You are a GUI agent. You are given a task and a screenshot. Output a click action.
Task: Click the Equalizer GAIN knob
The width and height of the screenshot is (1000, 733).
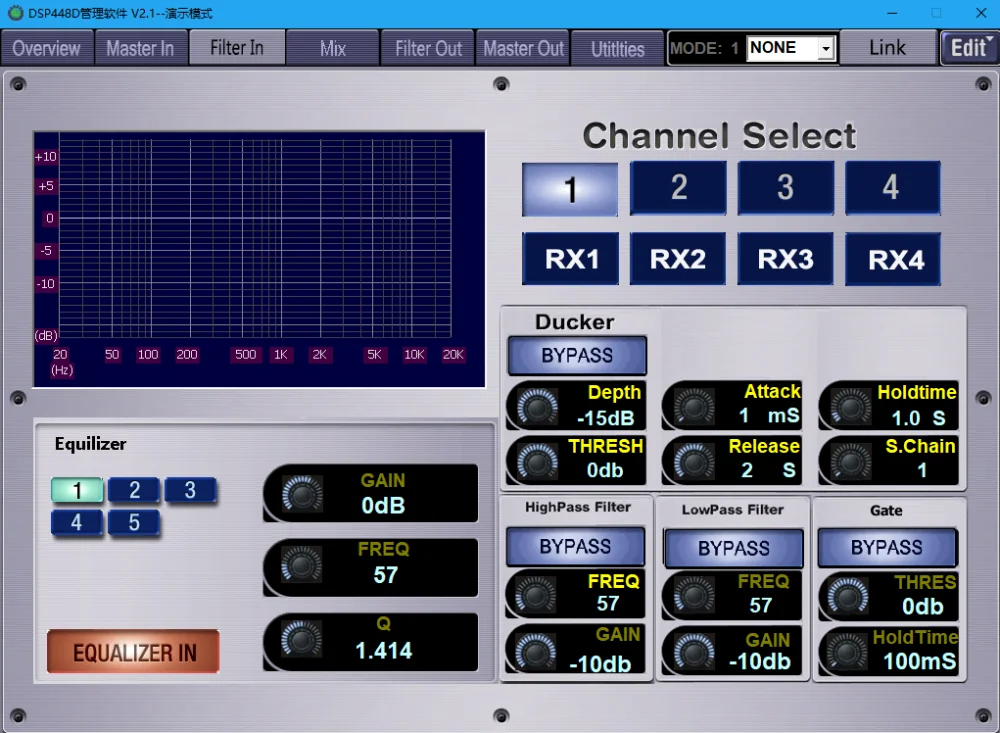pos(302,493)
